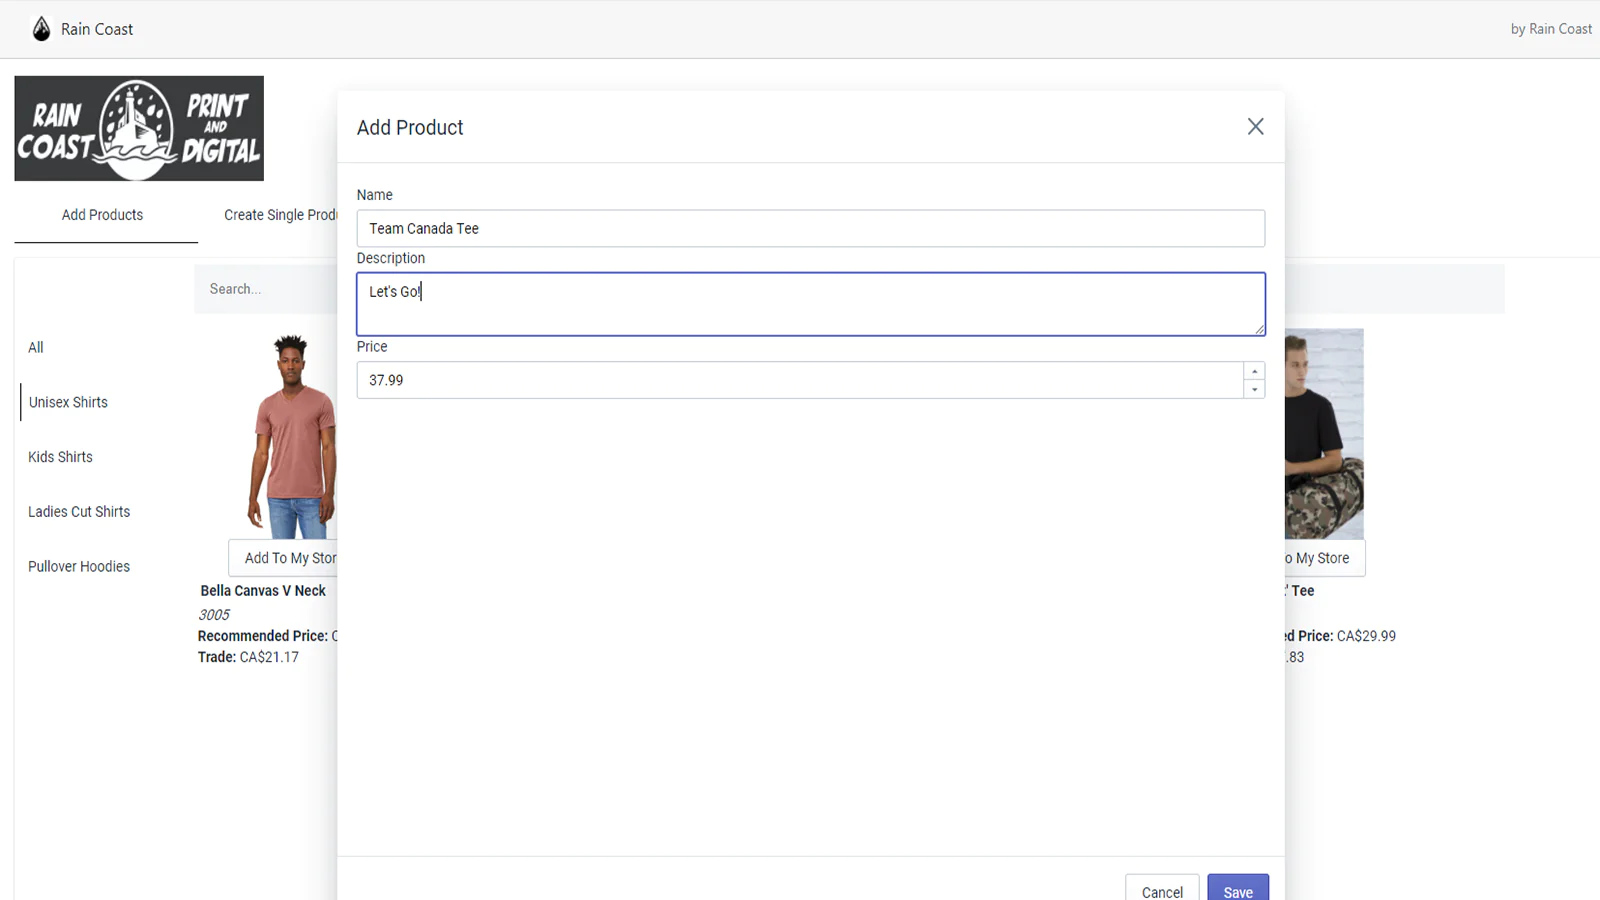Click the Name field containing Team Canada Tee

click(x=810, y=228)
